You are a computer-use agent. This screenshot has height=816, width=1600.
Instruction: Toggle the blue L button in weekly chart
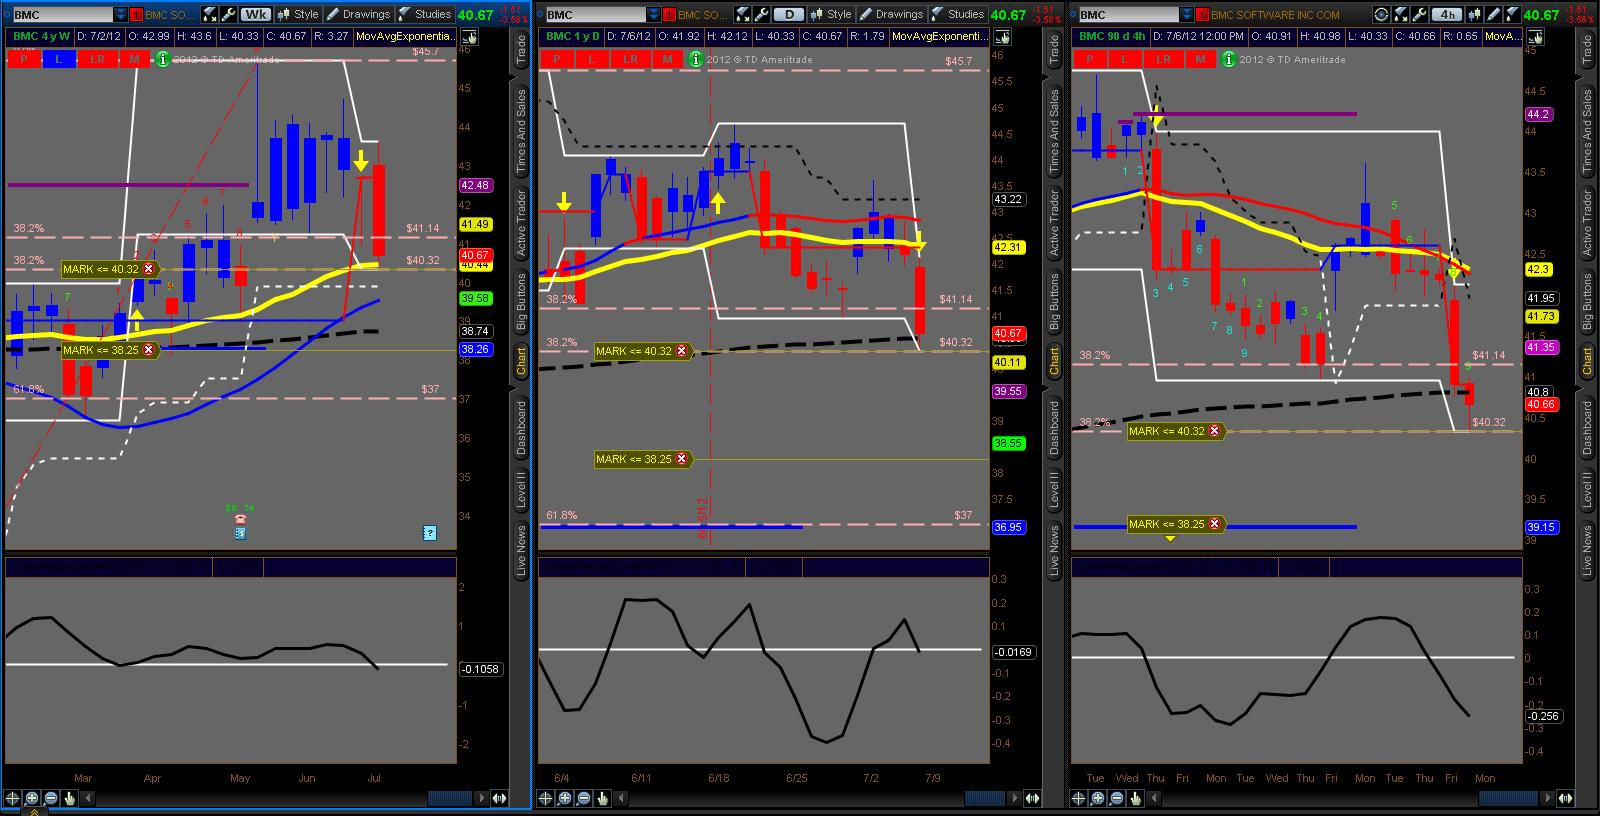click(x=59, y=59)
